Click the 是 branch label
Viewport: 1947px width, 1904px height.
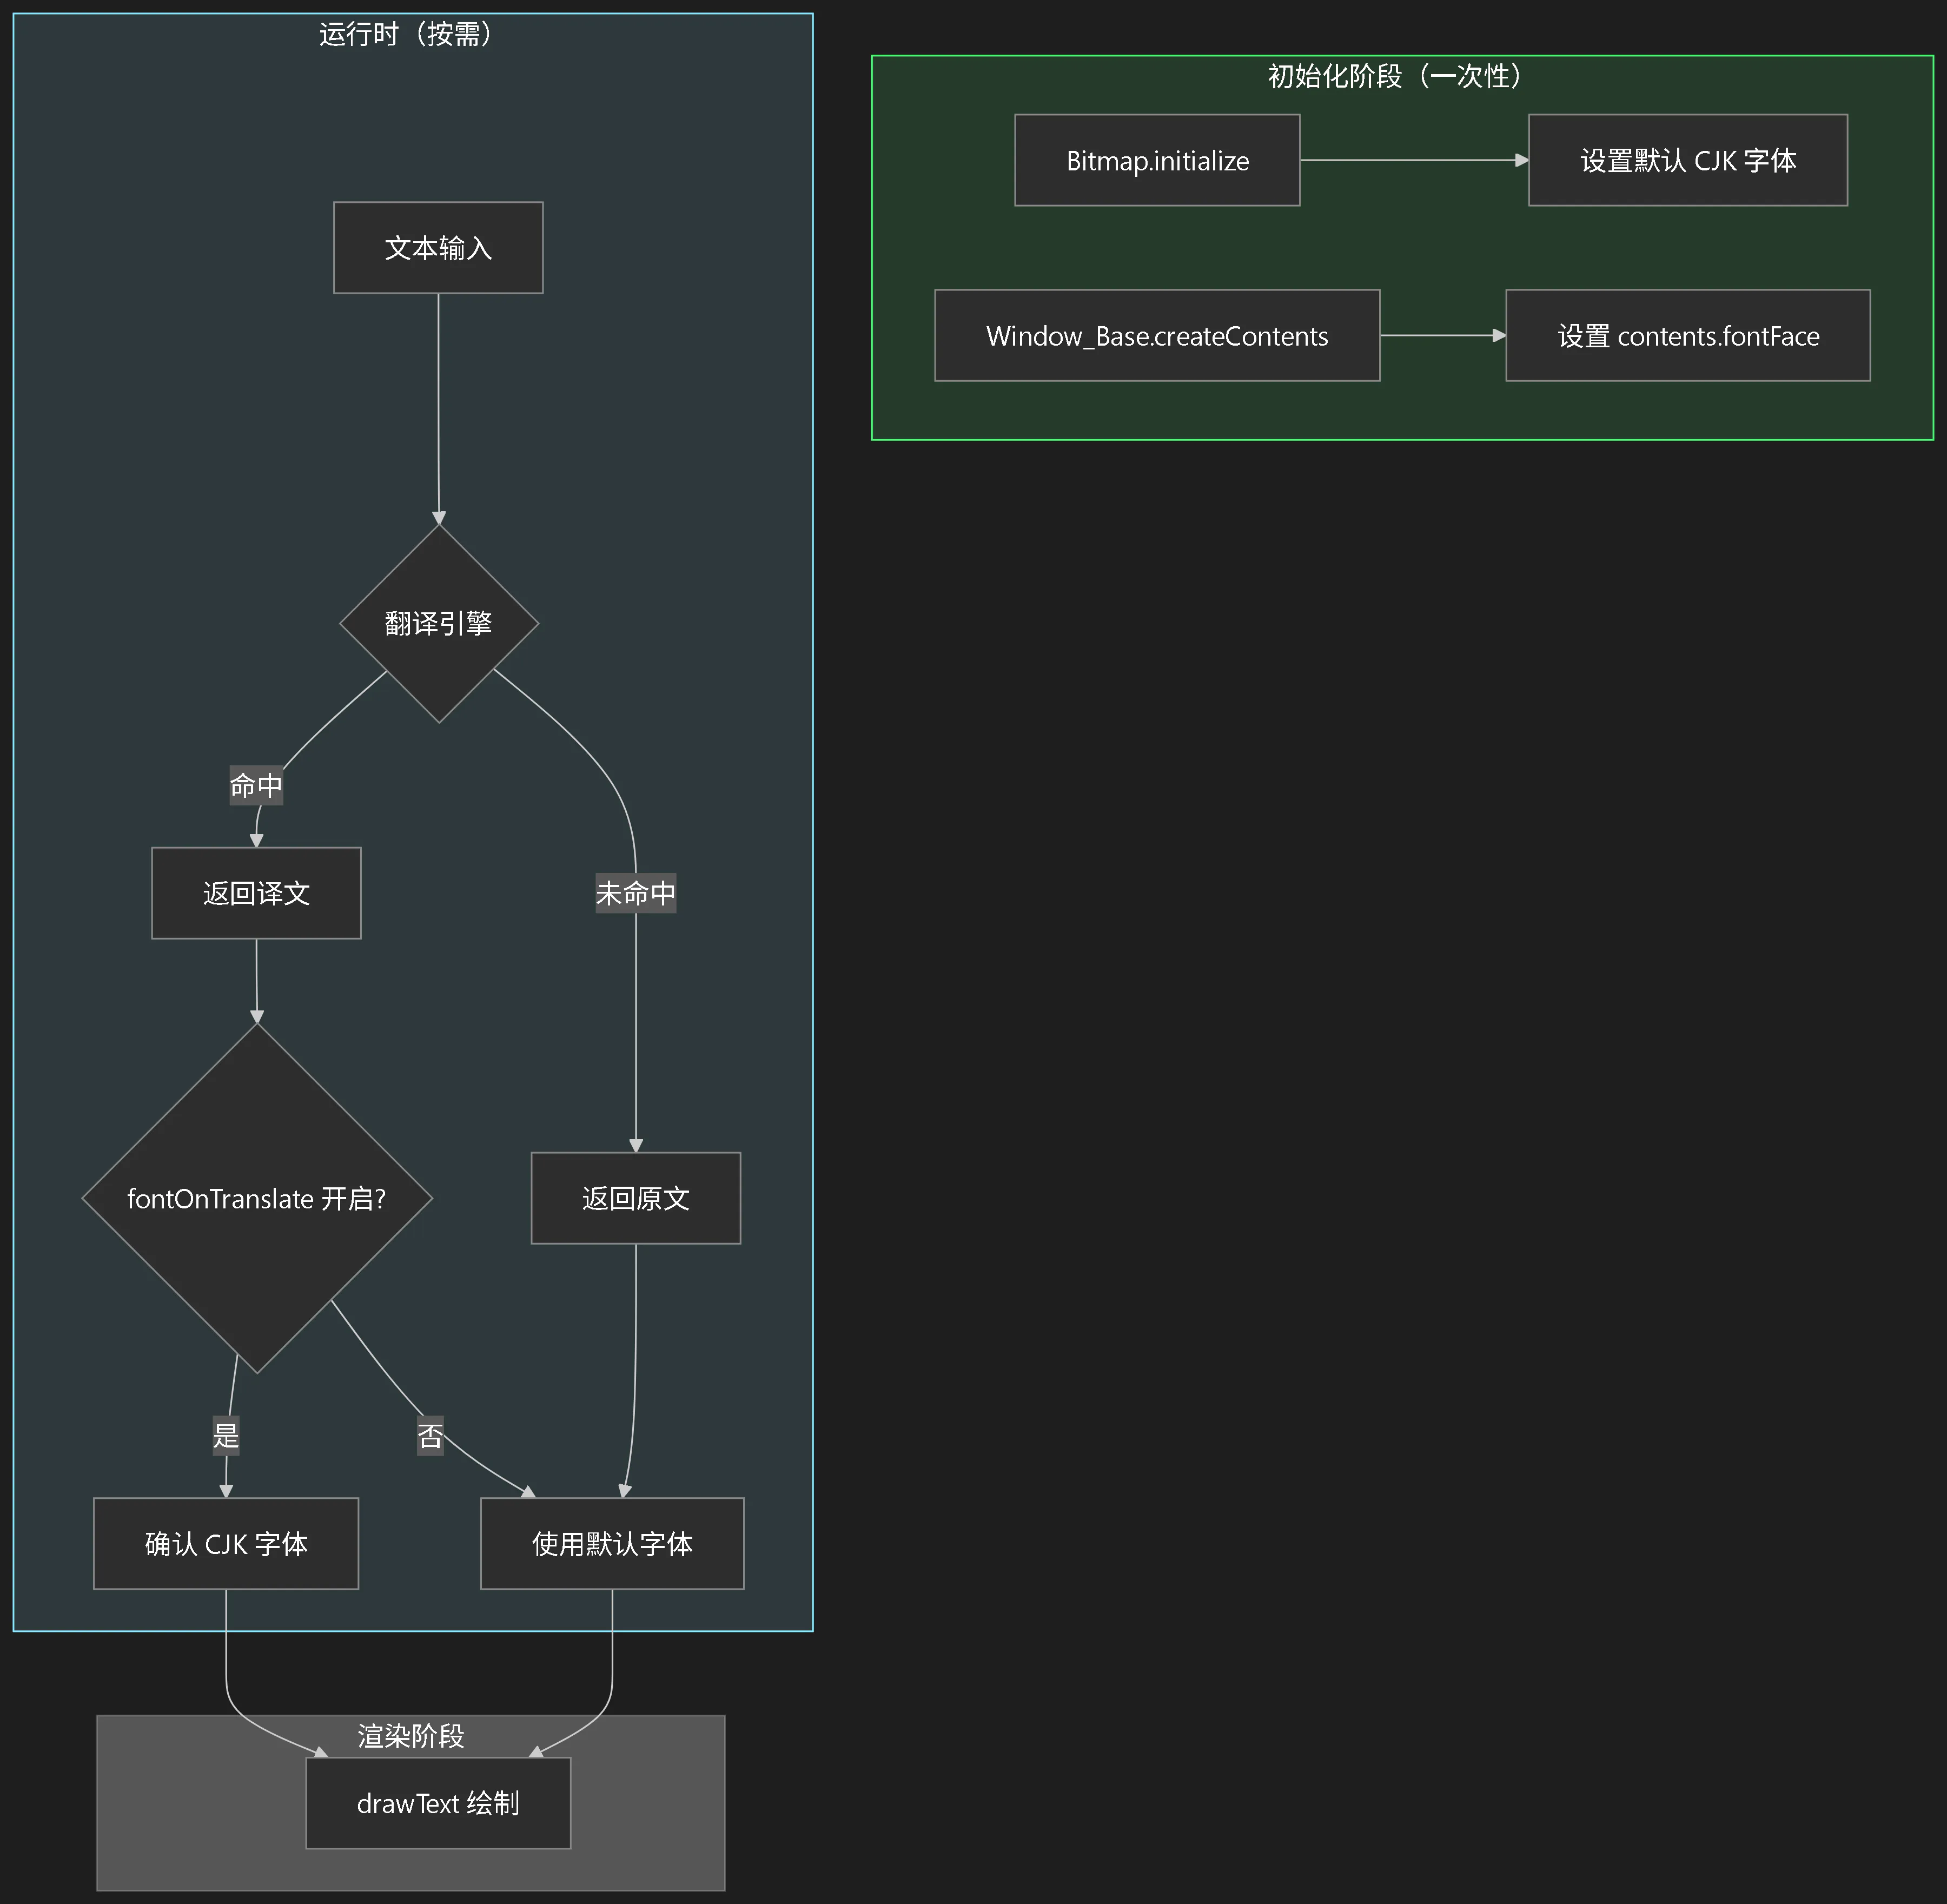pyautogui.click(x=226, y=1436)
